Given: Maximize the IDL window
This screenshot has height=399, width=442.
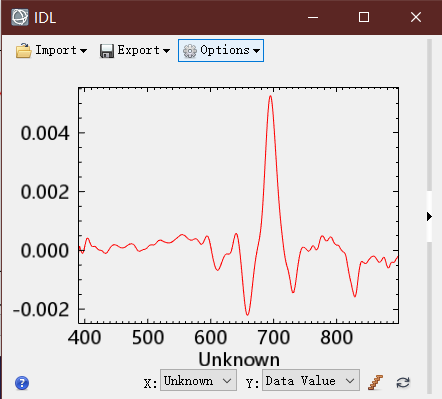Looking at the screenshot, I should (x=364, y=17).
